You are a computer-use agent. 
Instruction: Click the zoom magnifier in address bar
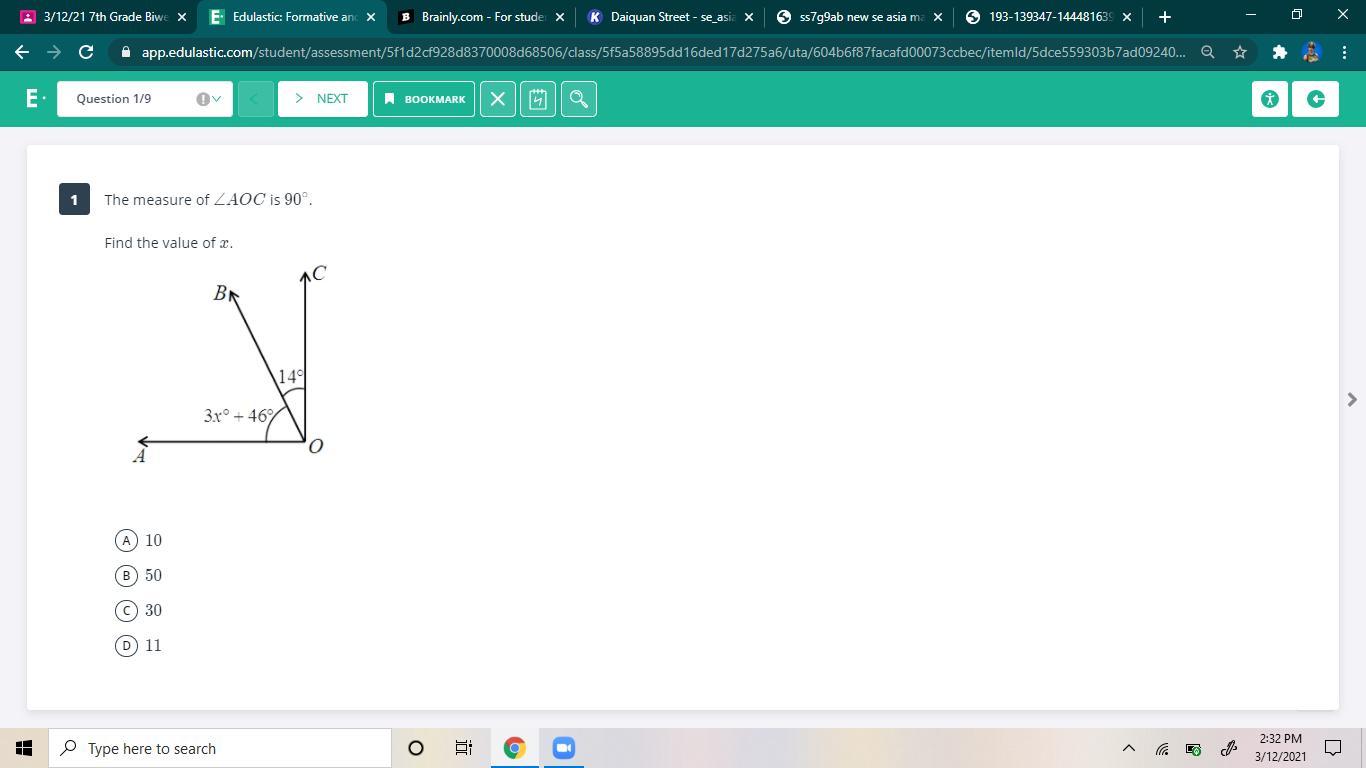[x=1208, y=52]
